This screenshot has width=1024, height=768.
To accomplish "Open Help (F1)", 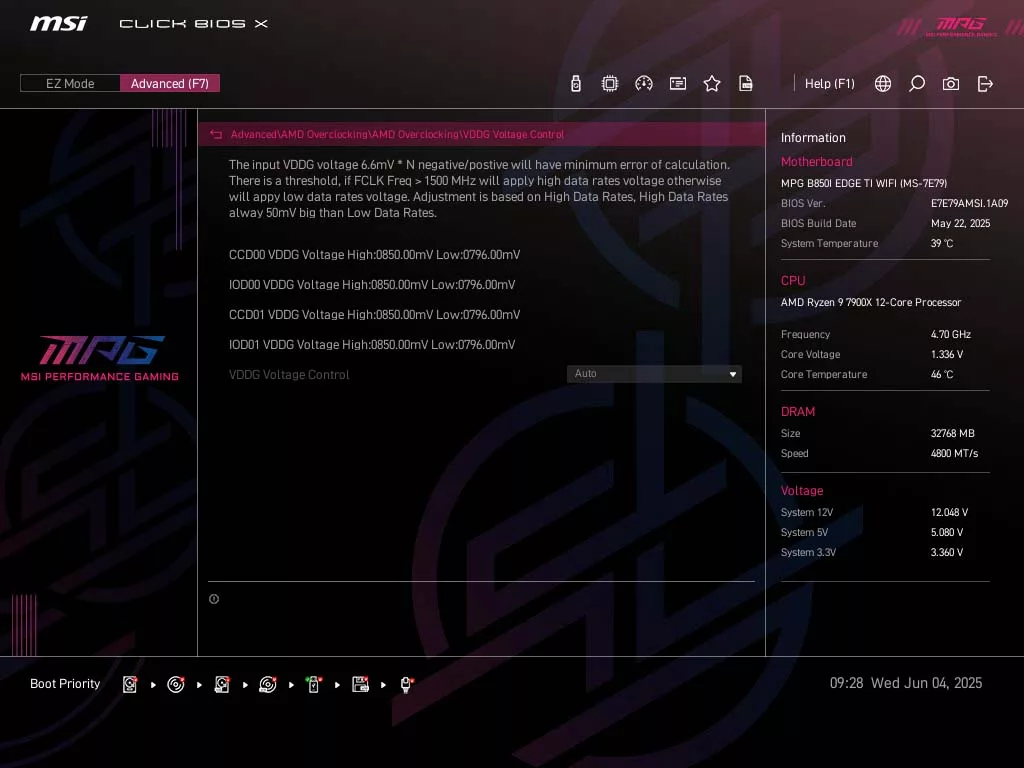I will coord(829,84).
